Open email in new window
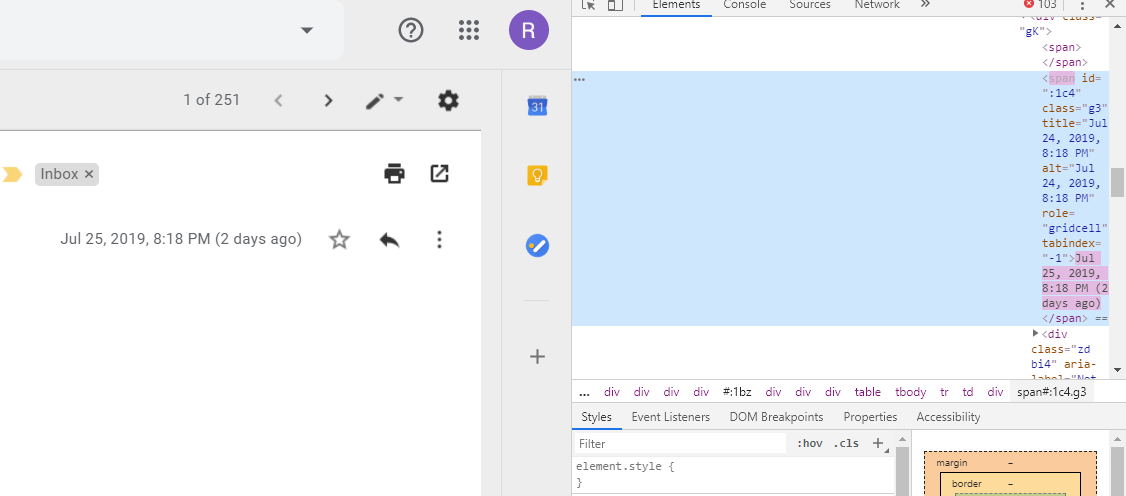The image size is (1126, 496). tap(439, 174)
